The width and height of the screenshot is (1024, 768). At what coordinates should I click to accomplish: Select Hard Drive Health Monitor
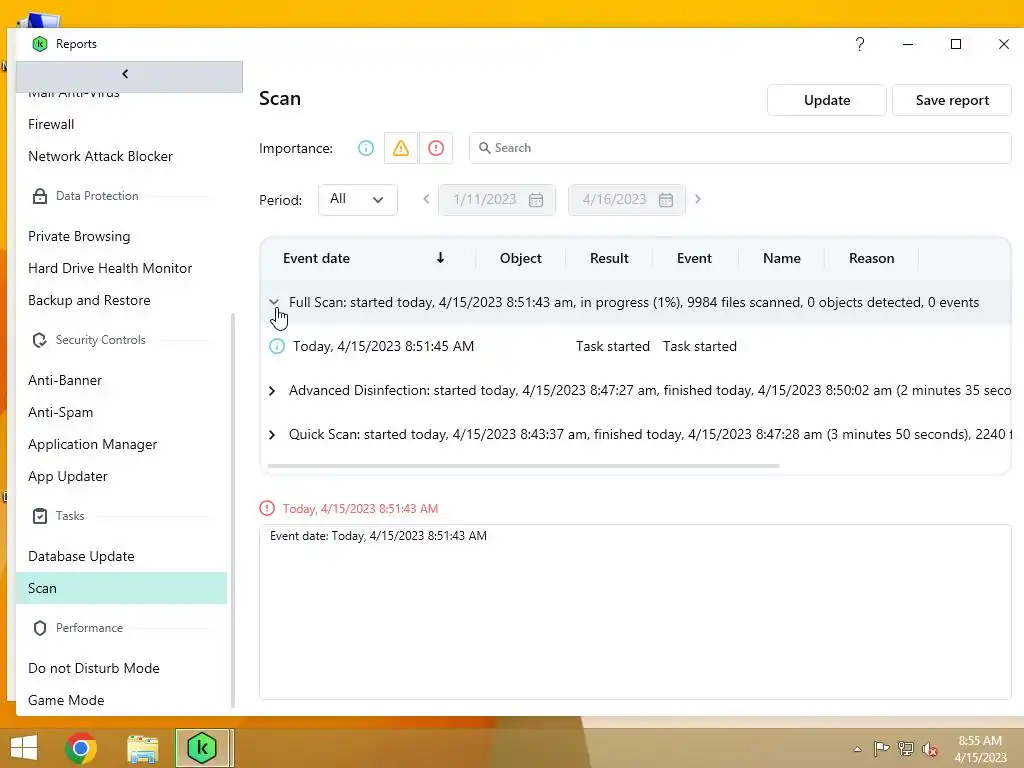tap(110, 268)
